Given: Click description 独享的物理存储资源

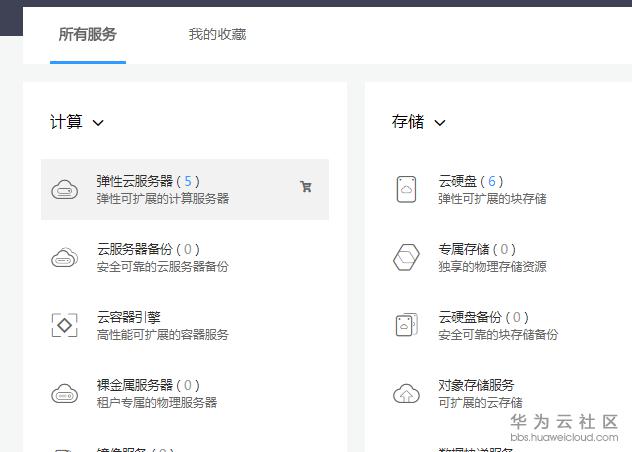Looking at the screenshot, I should (x=493, y=267).
